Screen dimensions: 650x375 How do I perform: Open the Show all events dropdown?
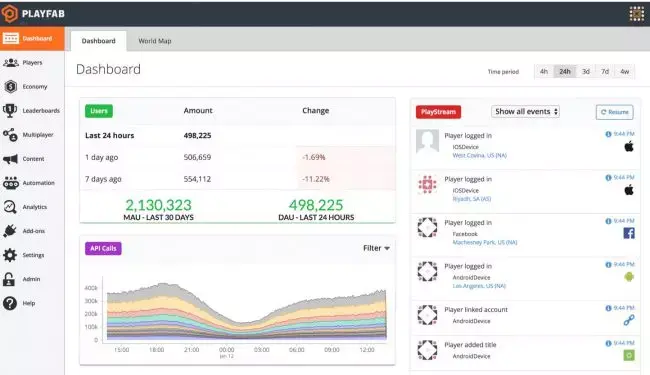point(526,111)
